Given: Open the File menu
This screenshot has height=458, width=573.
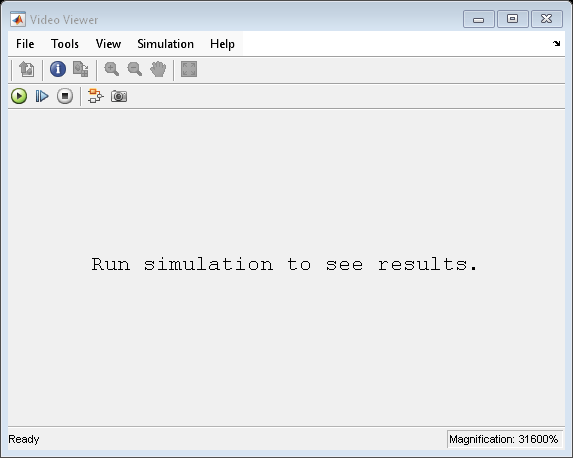Looking at the screenshot, I should pyautogui.click(x=25, y=44).
